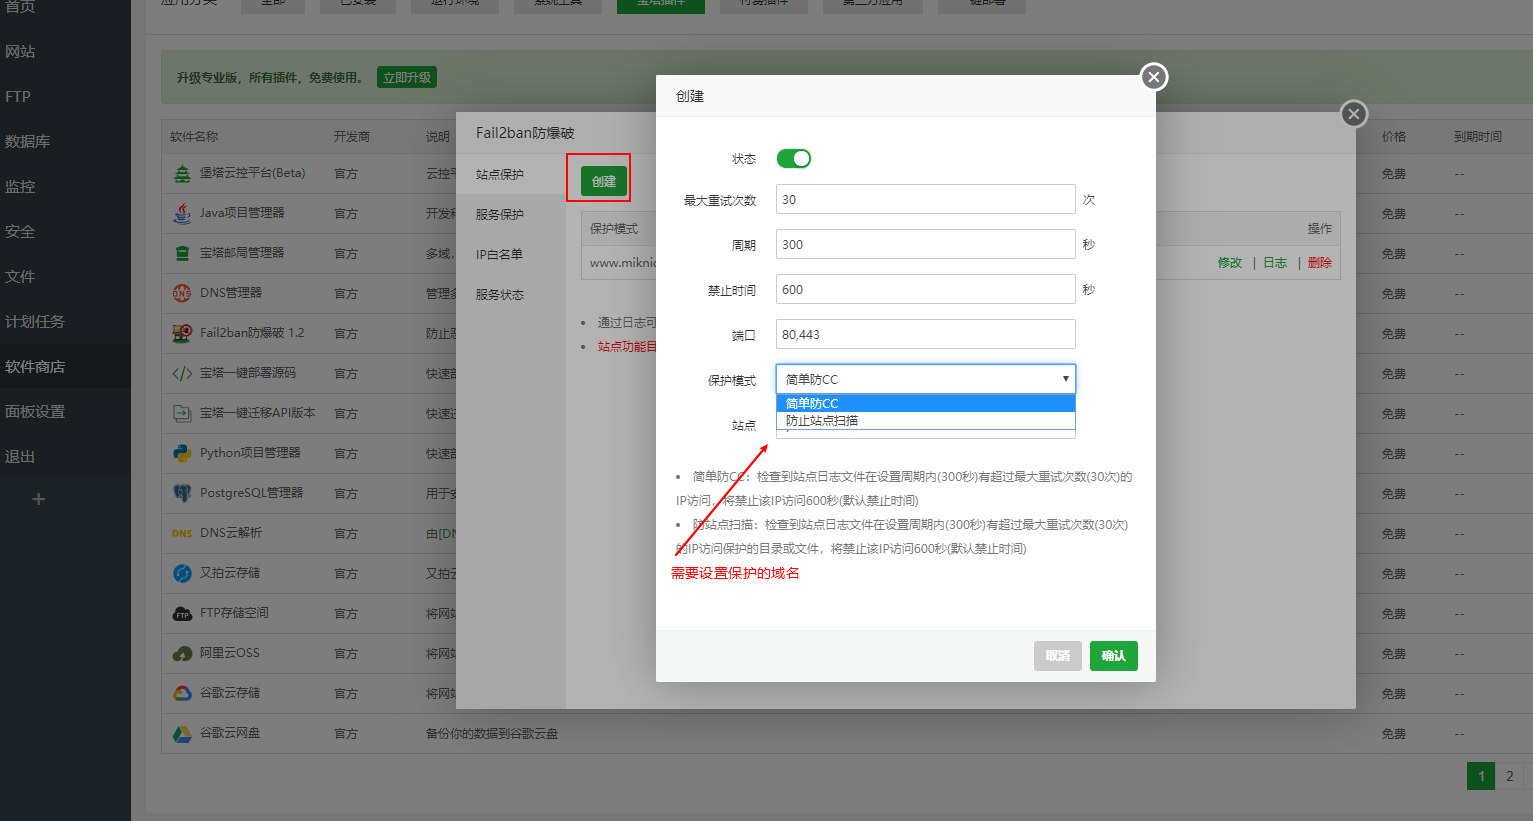Click the 删除 link for the www.mikni site
The height and width of the screenshot is (821, 1533).
pyautogui.click(x=1319, y=262)
